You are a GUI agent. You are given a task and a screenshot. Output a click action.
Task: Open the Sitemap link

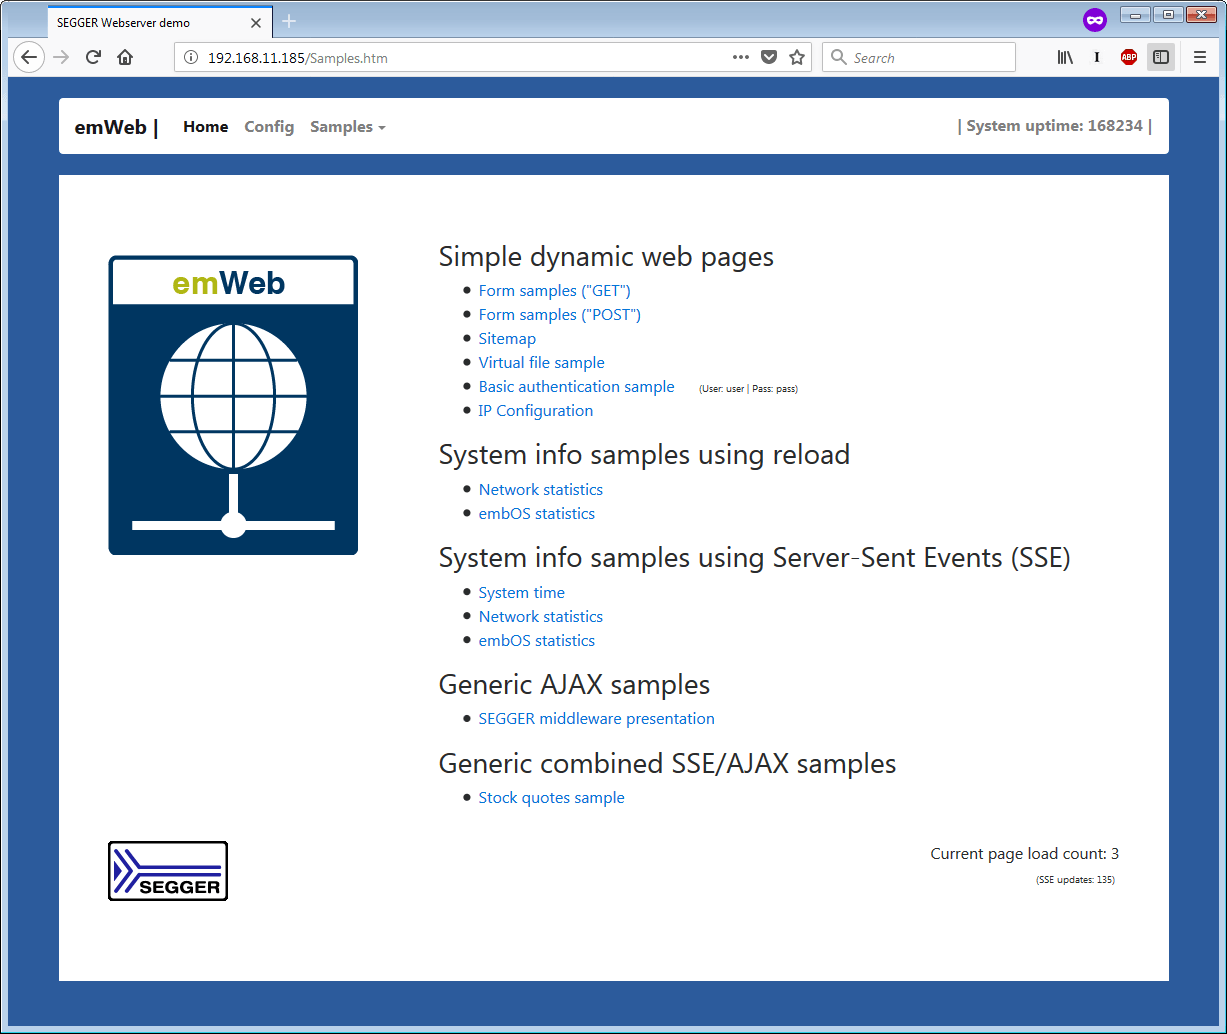pos(507,339)
